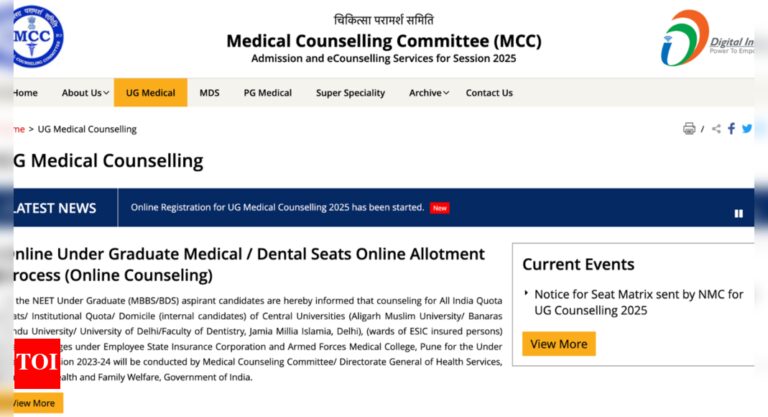The image size is (768, 417).
Task: Expand the About Us dropdown menu
Action: [x=85, y=93]
